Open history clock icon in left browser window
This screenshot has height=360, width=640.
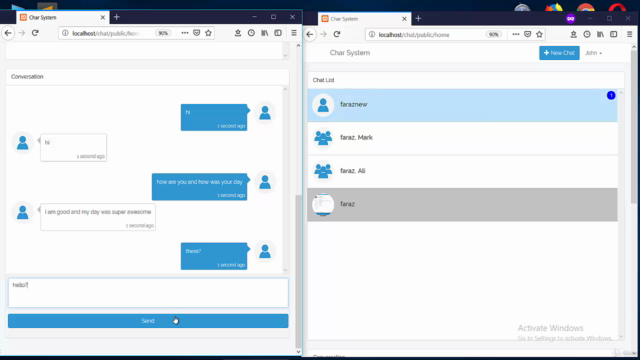[251, 33]
